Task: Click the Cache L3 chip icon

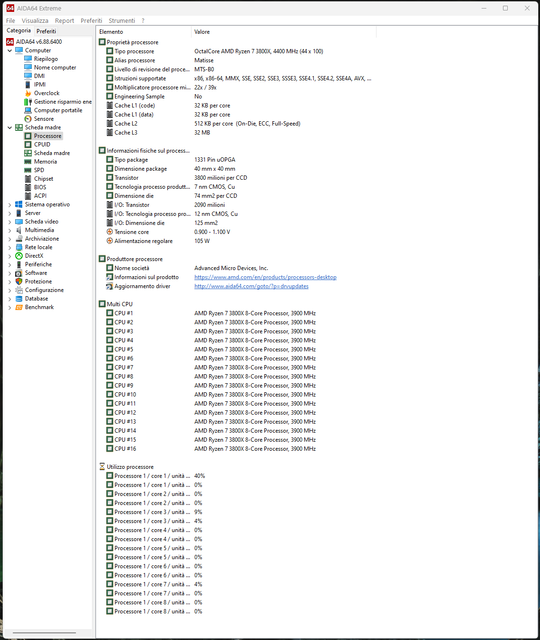Action: (109, 133)
